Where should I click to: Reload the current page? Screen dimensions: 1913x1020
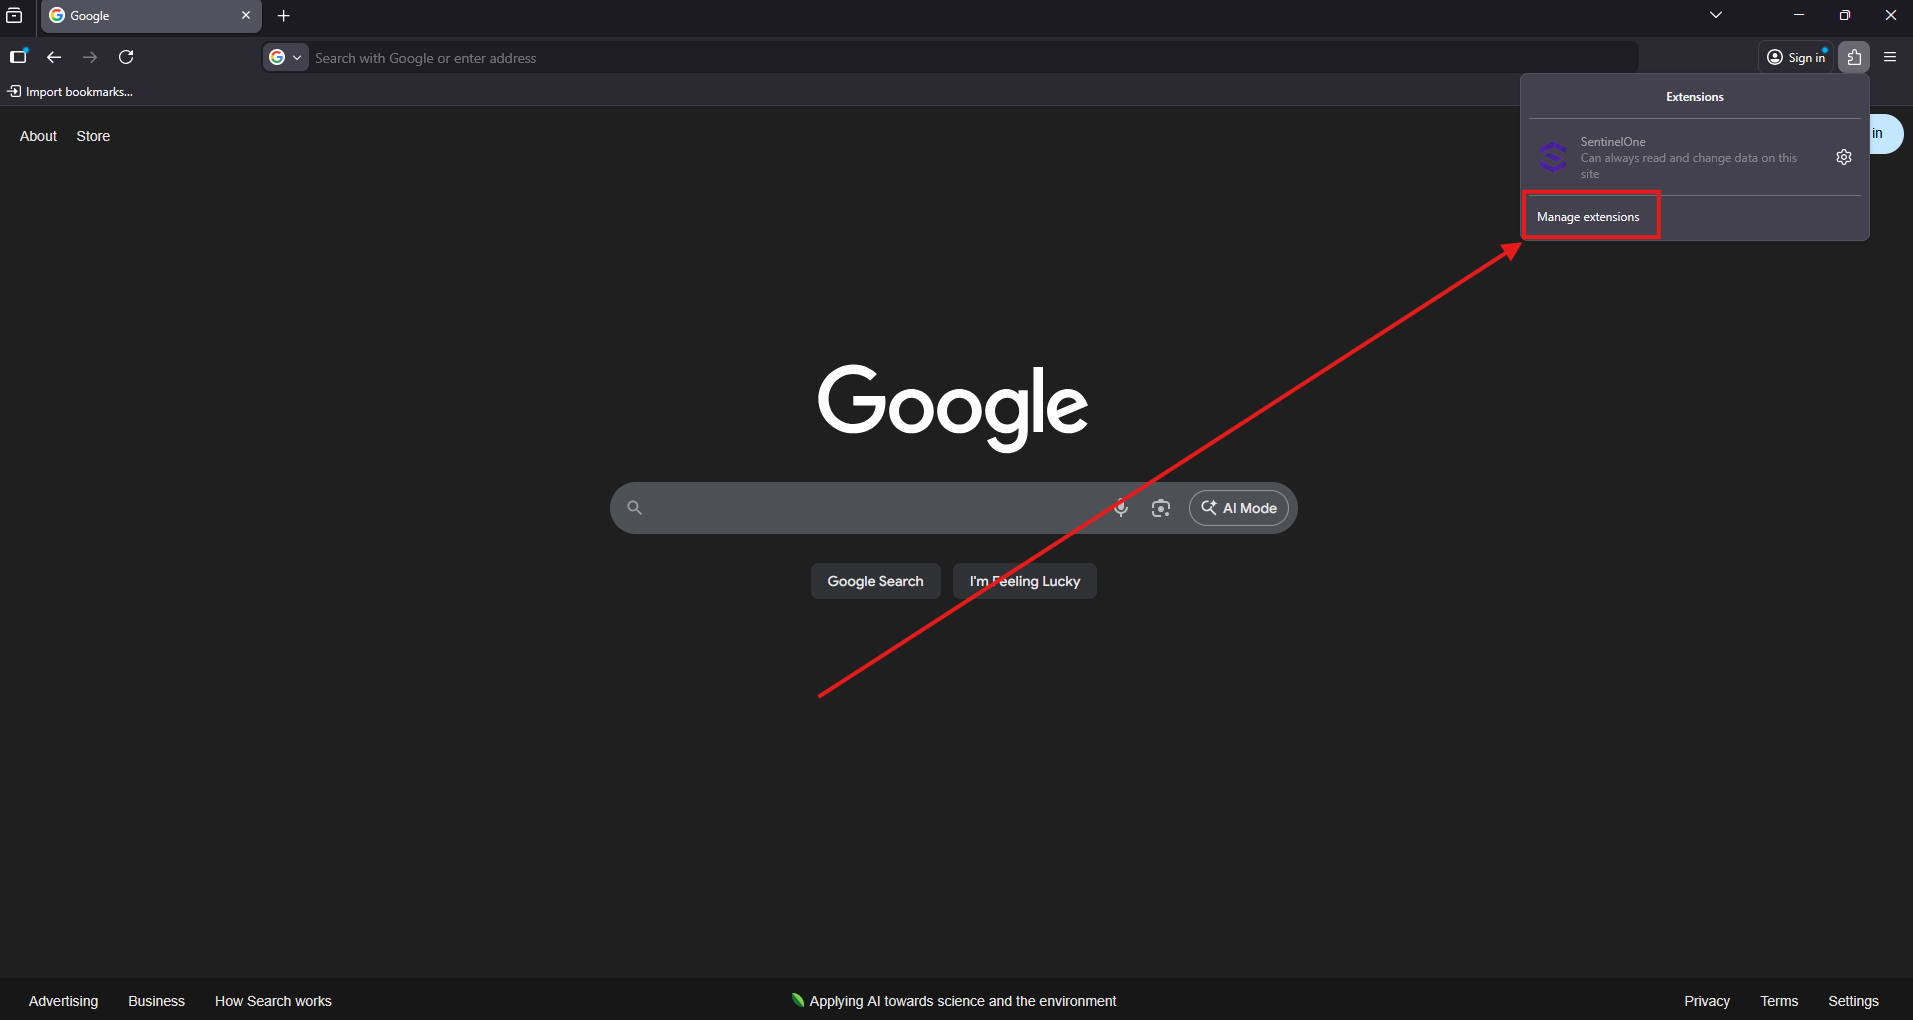coord(126,57)
